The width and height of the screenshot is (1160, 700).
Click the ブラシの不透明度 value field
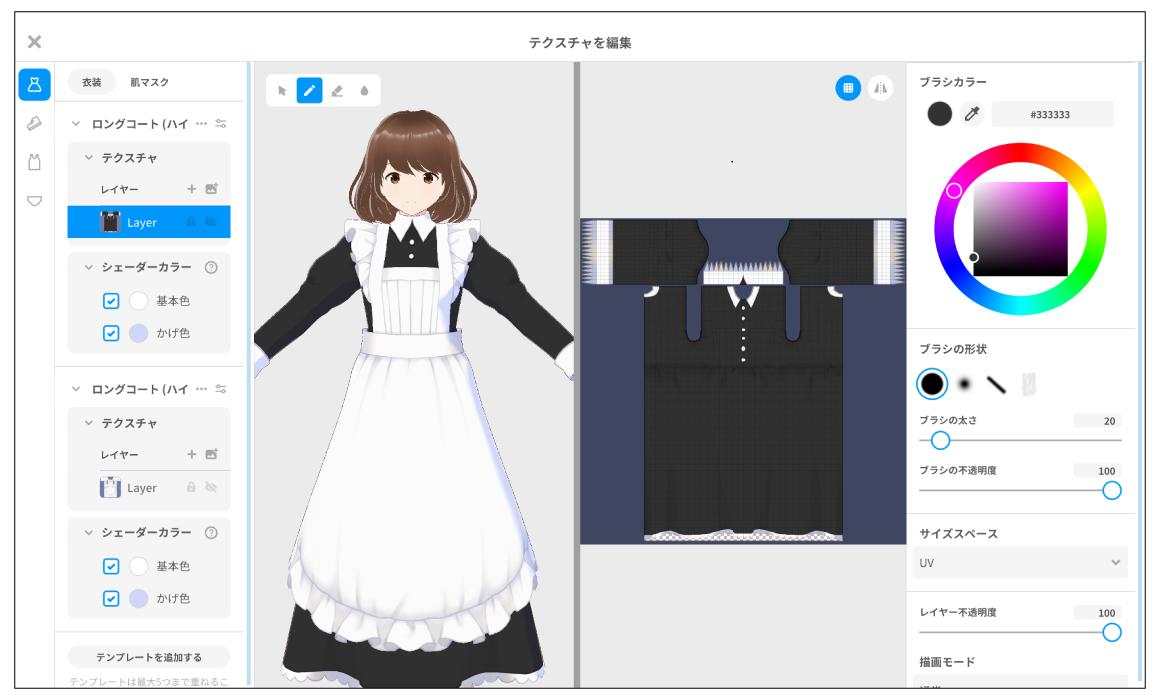(x=1098, y=471)
